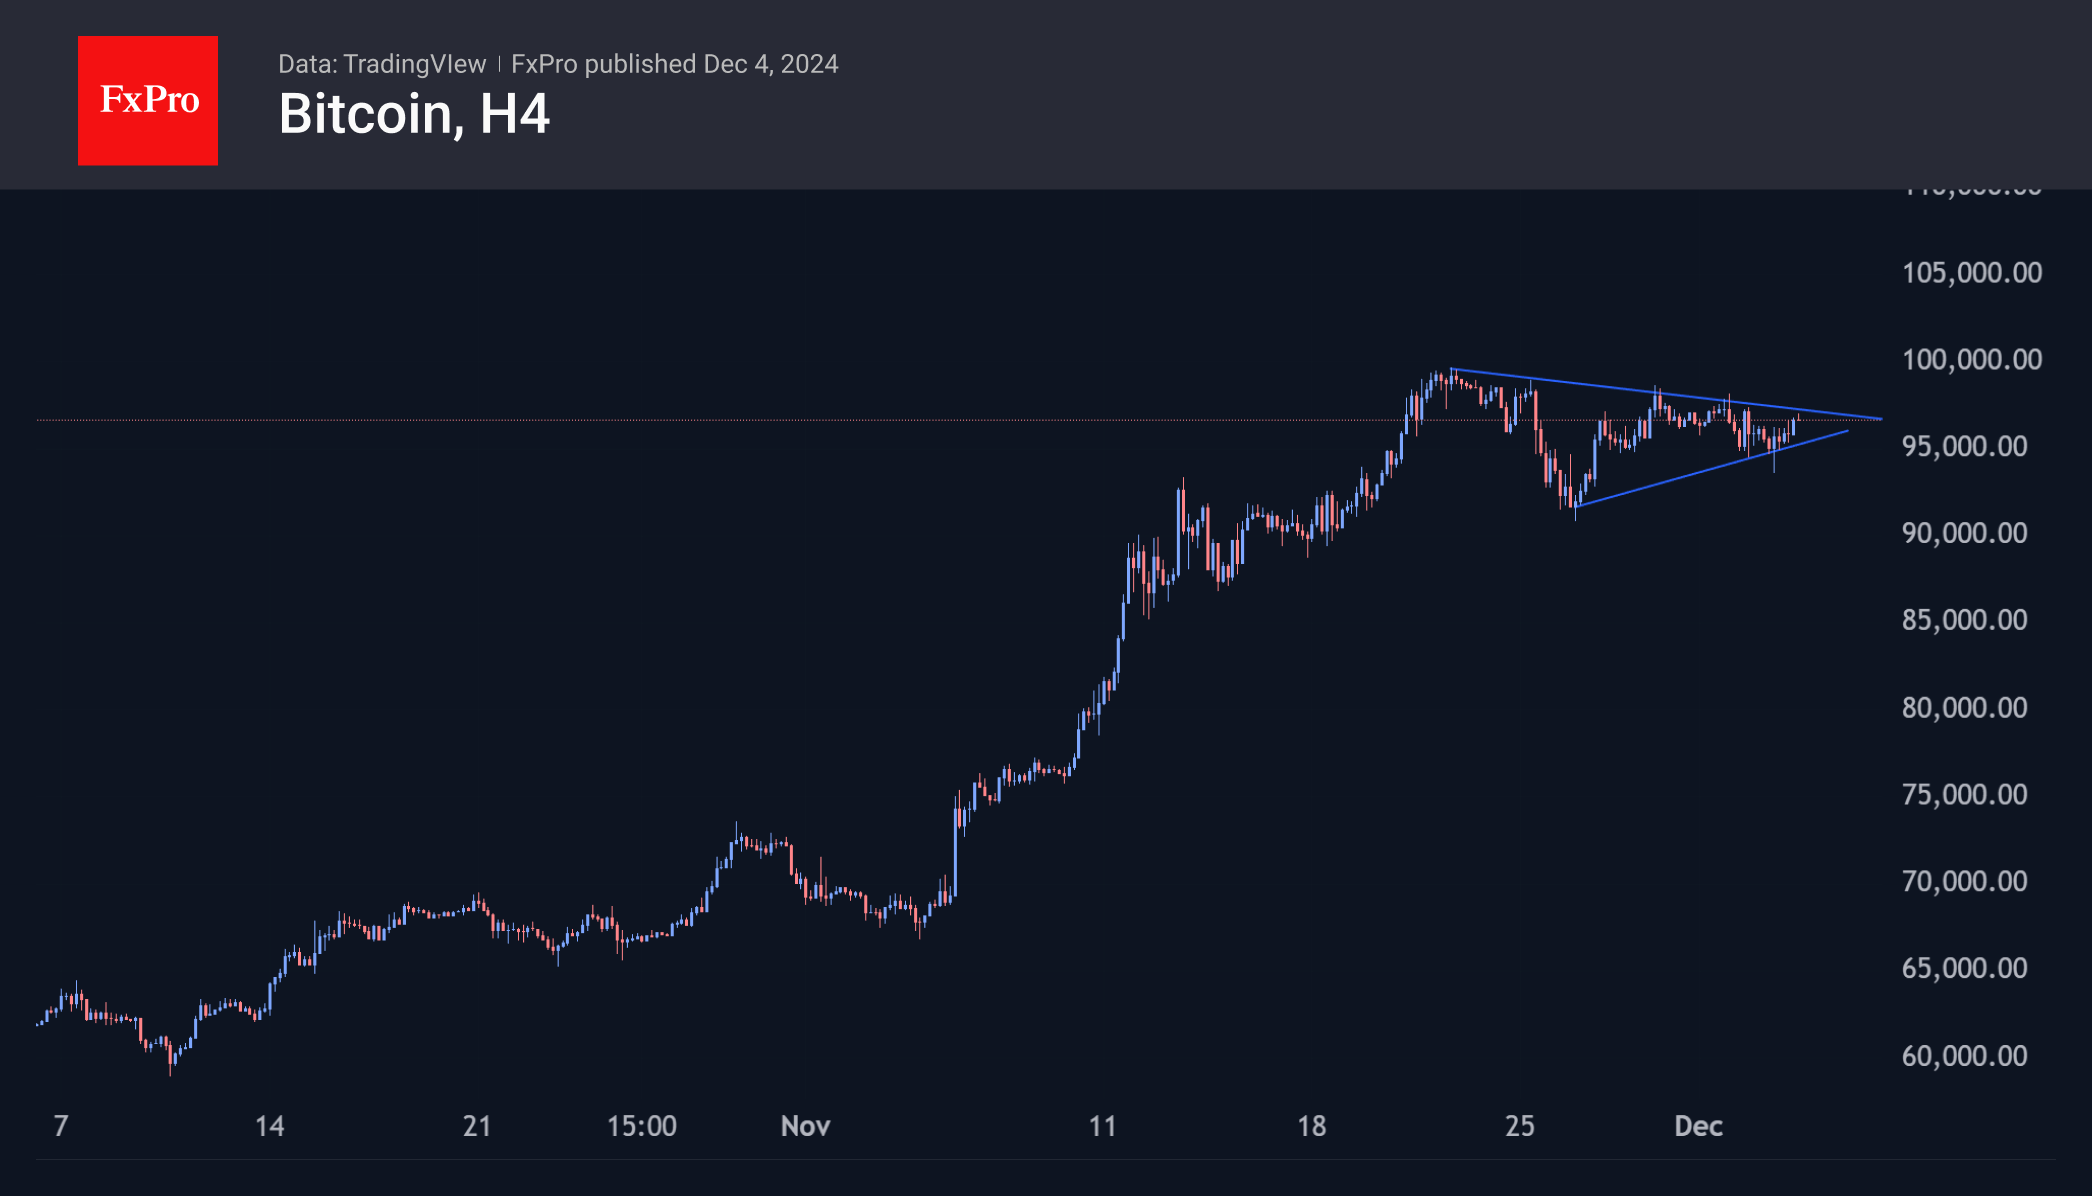2092x1196 pixels.
Task: Click the 90,000.00 price axis label
Action: pyautogui.click(x=1964, y=533)
